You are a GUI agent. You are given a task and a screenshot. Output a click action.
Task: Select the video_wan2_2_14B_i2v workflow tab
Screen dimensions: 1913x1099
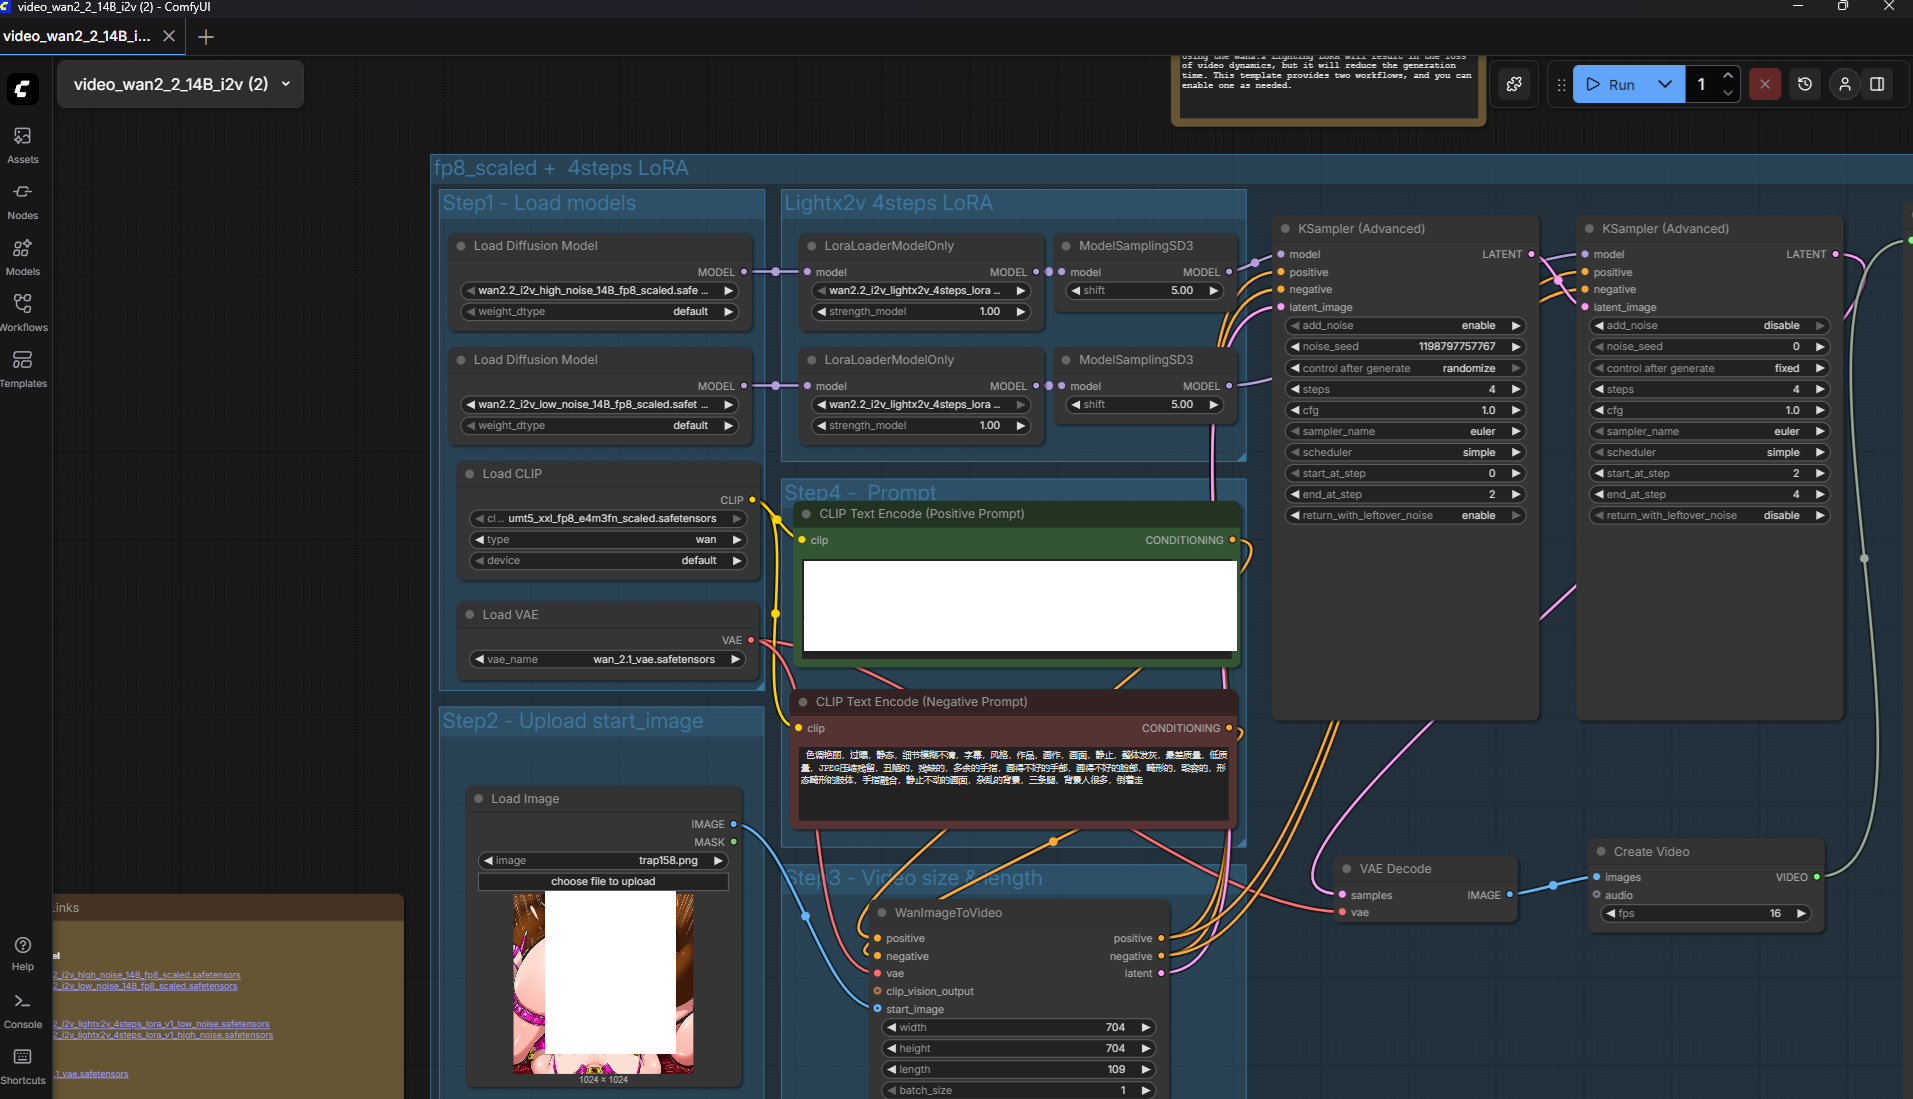tap(77, 36)
